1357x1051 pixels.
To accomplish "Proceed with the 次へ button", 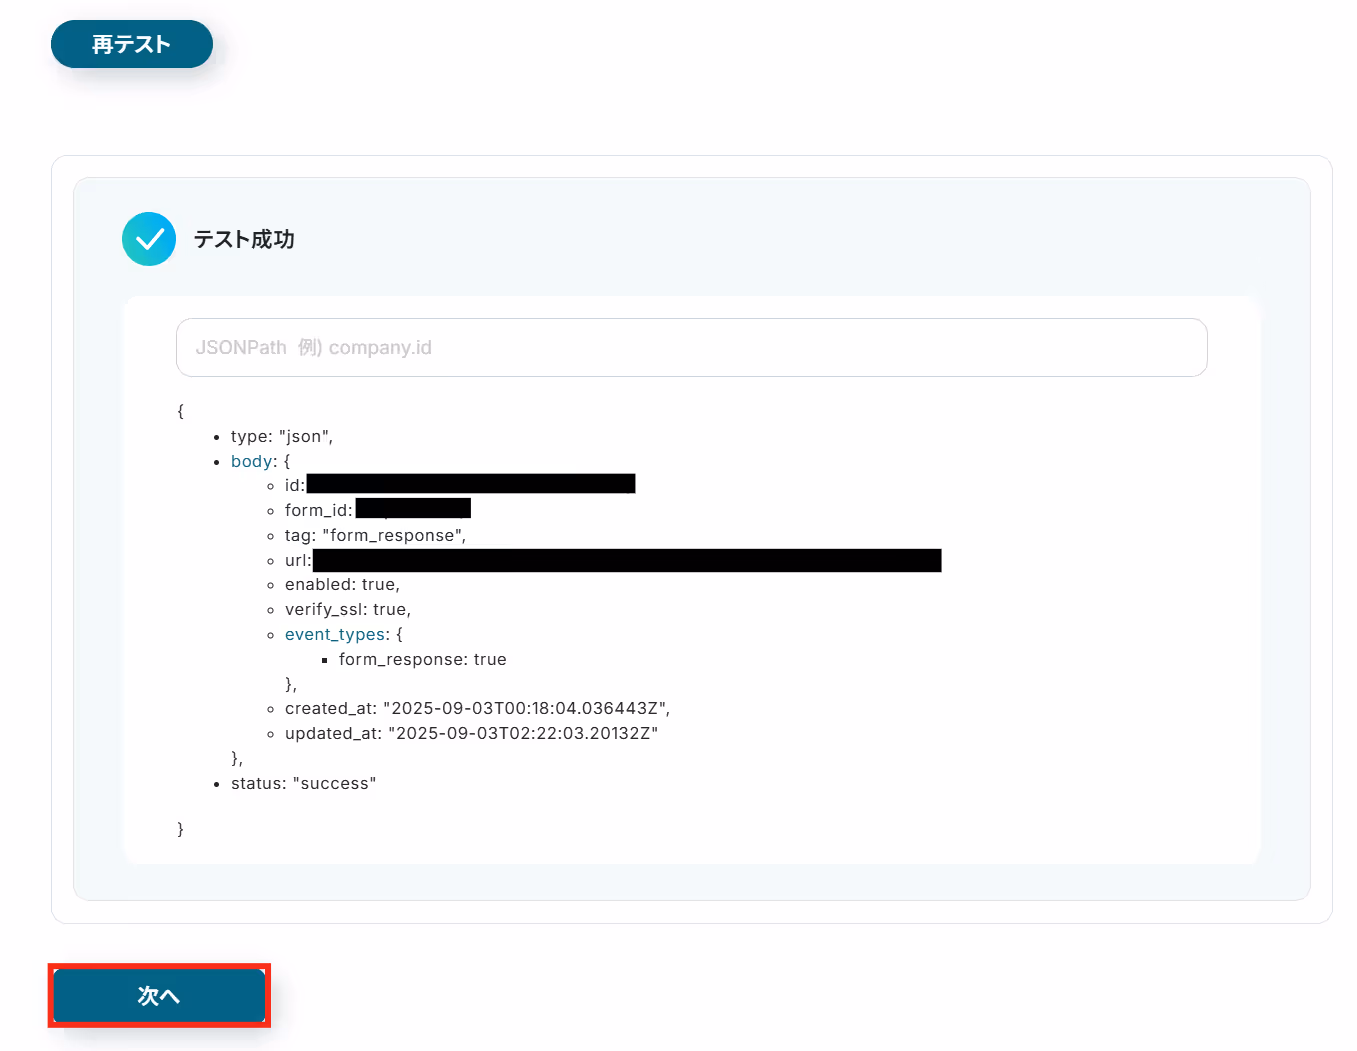I will point(159,996).
